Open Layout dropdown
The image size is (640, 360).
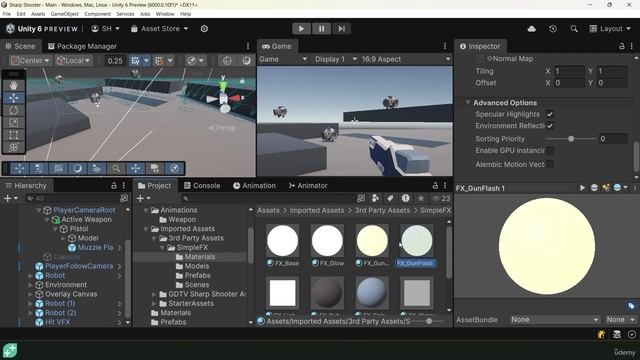pyautogui.click(x=610, y=29)
